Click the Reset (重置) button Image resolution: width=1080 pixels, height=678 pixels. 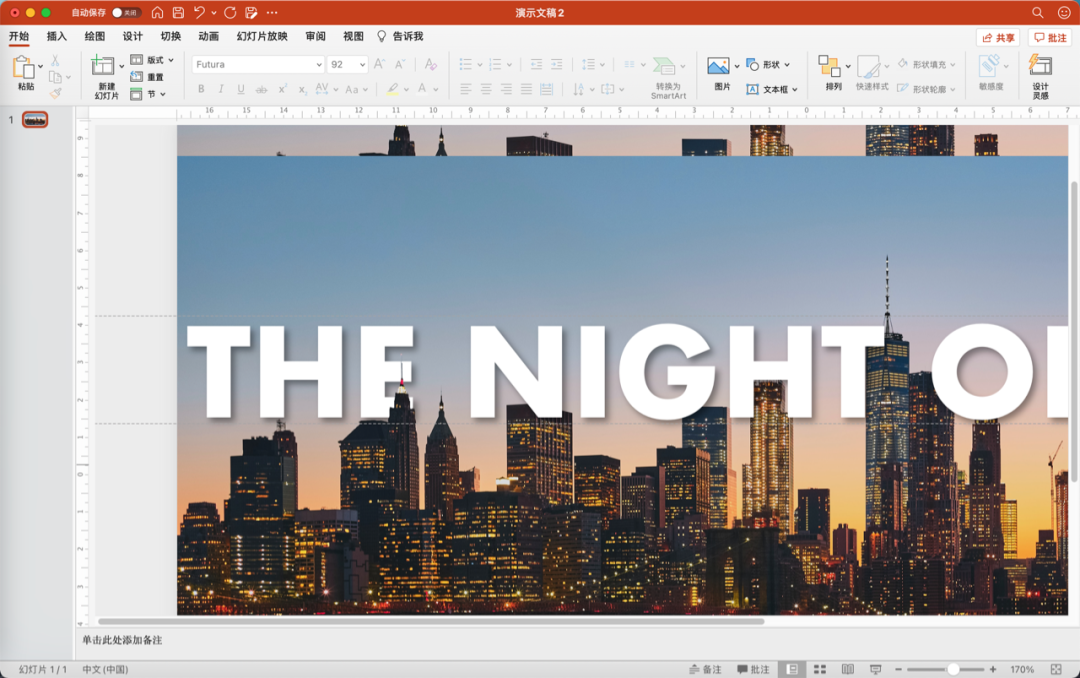[x=147, y=77]
